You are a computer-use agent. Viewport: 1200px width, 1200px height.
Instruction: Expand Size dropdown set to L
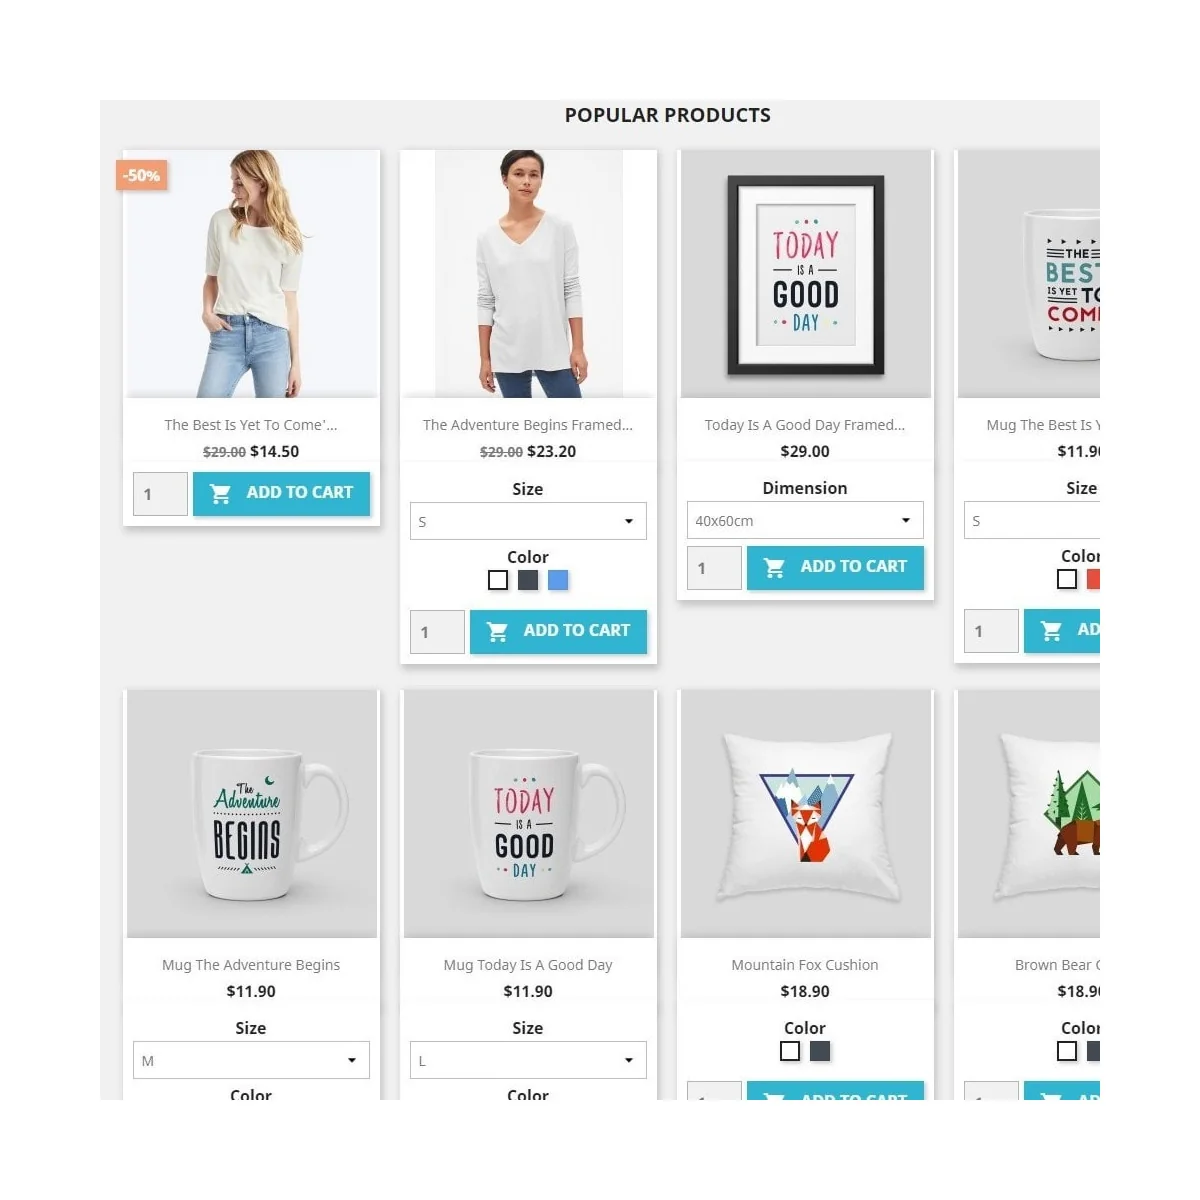point(528,1060)
